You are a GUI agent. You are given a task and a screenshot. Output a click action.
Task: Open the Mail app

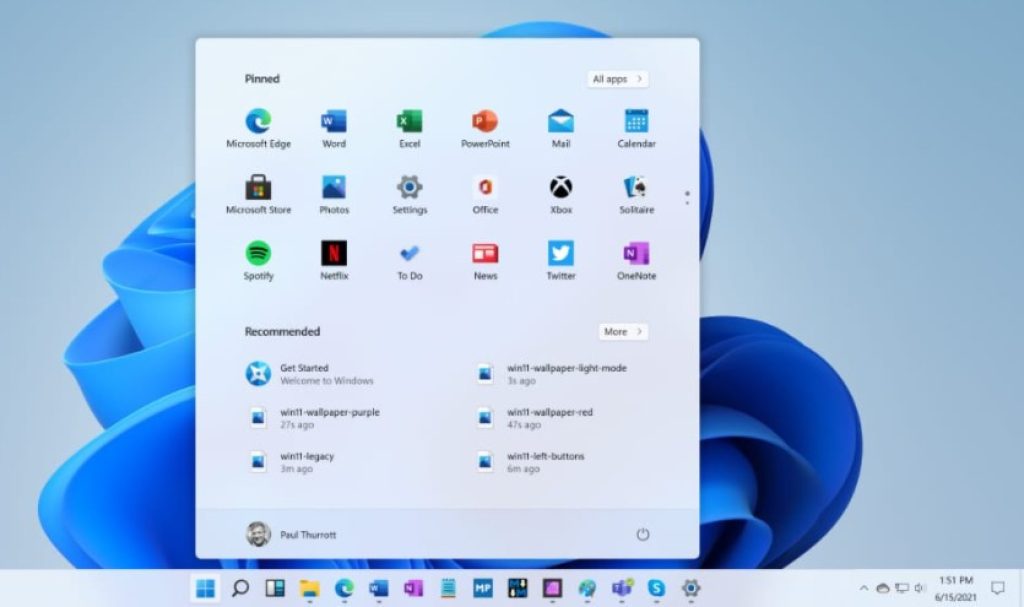coord(561,129)
